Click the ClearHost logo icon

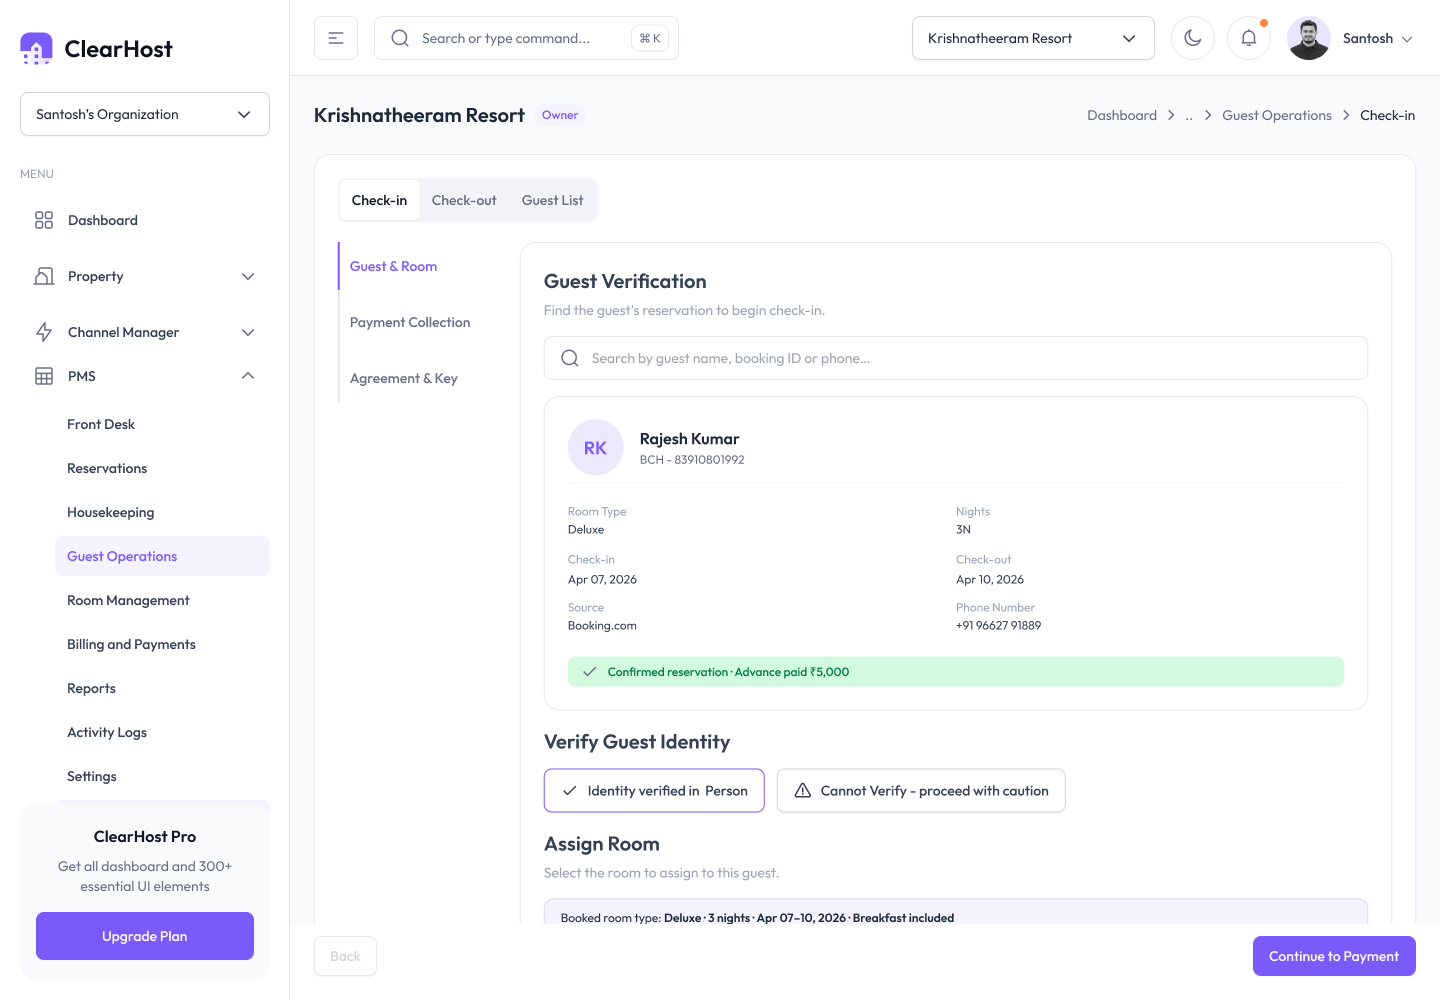pyautogui.click(x=37, y=49)
